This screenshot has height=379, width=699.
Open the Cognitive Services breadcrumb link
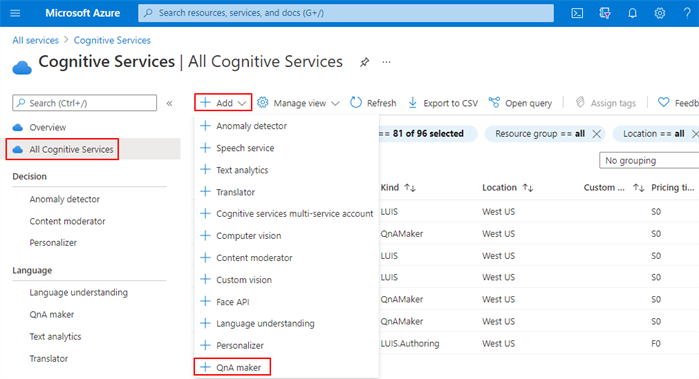(x=112, y=40)
